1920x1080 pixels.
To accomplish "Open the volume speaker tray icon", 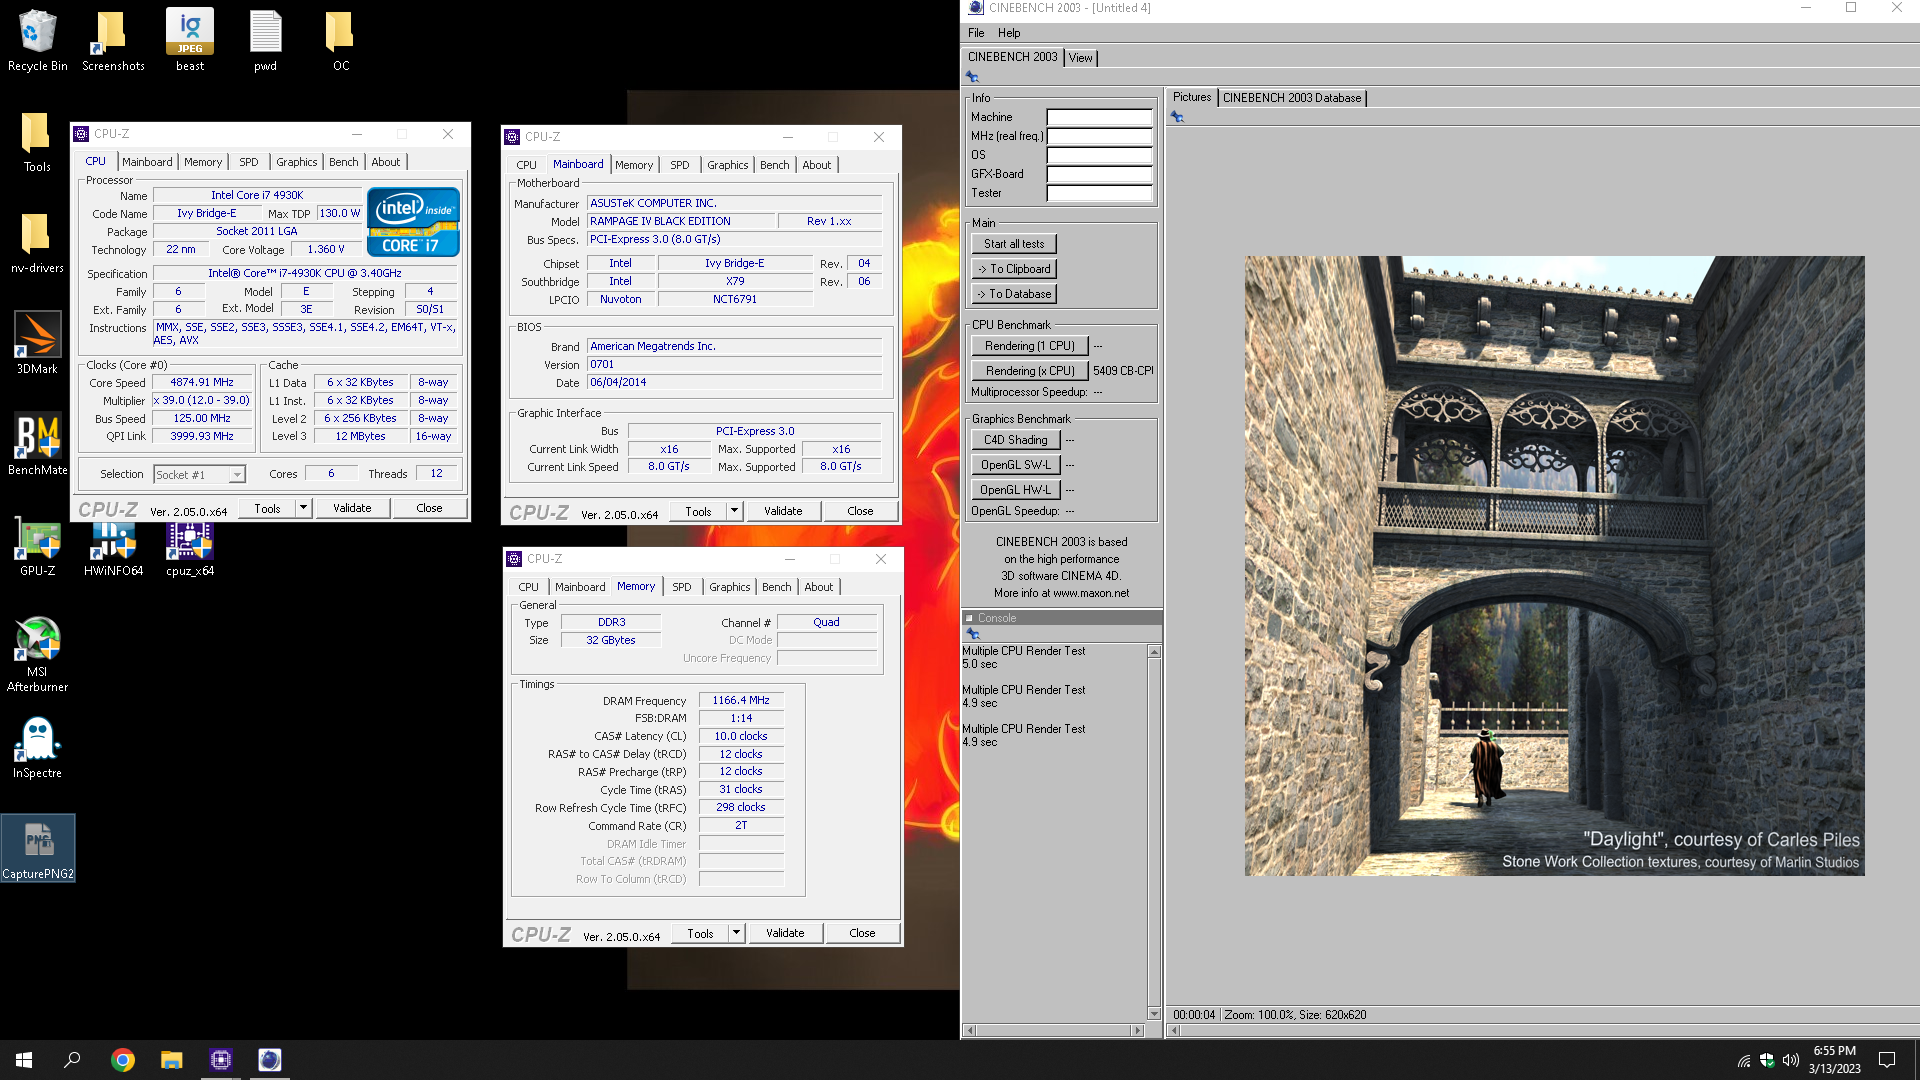I will (1791, 1060).
